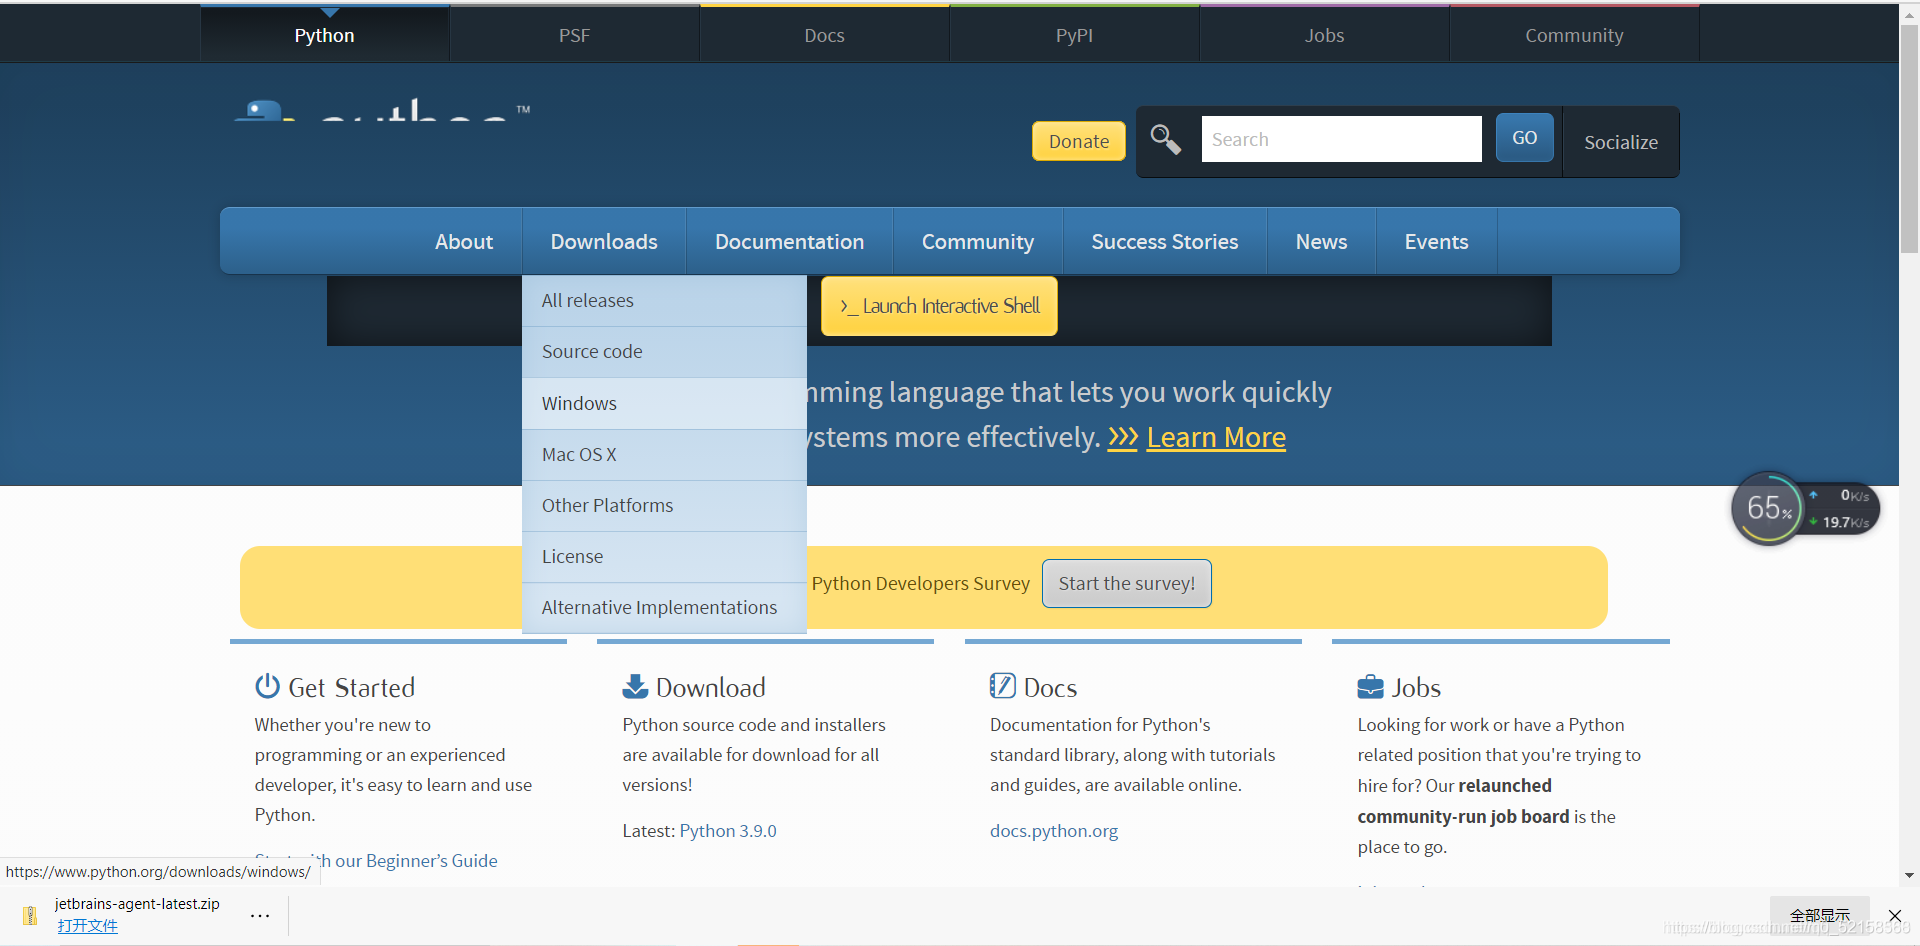The height and width of the screenshot is (946, 1920).
Task: Open the Downloads menu
Action: click(604, 241)
